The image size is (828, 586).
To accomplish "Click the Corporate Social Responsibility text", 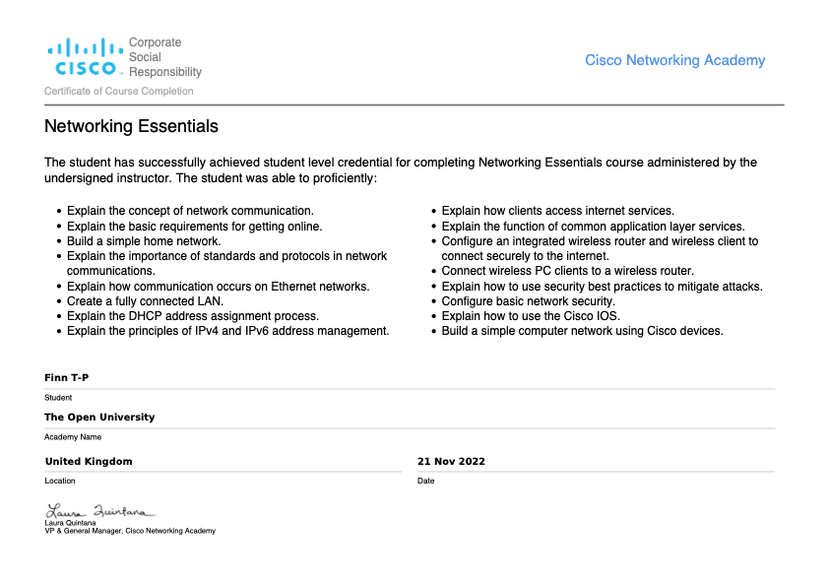I will [x=165, y=57].
